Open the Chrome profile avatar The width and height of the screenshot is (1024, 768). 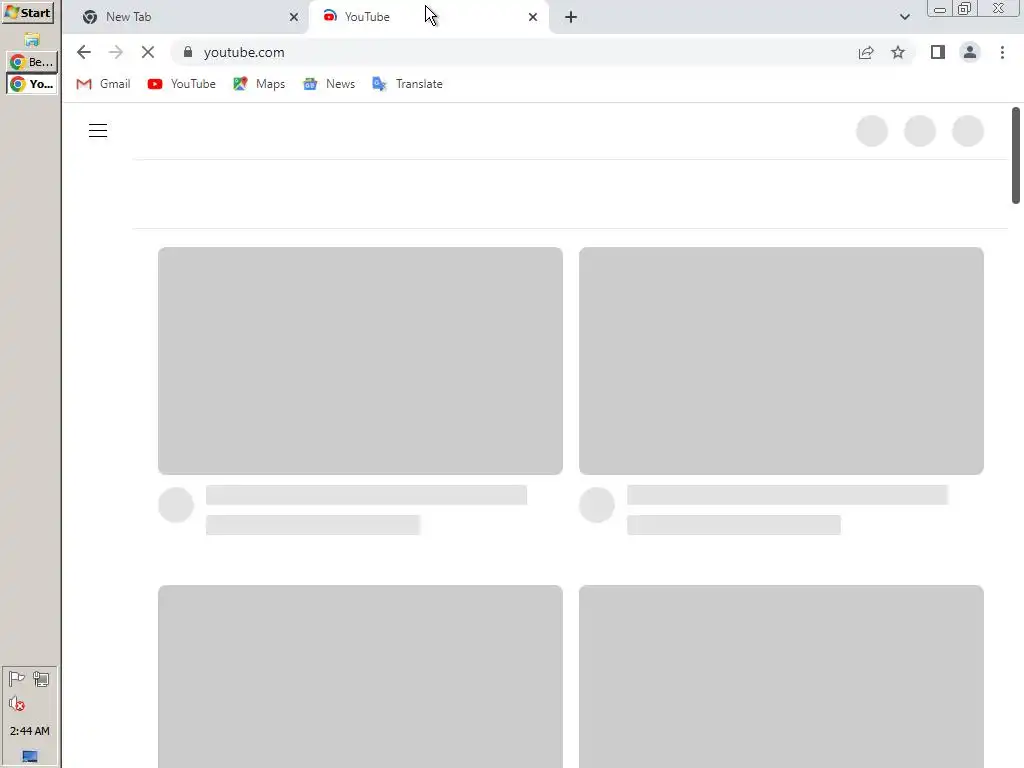970,52
